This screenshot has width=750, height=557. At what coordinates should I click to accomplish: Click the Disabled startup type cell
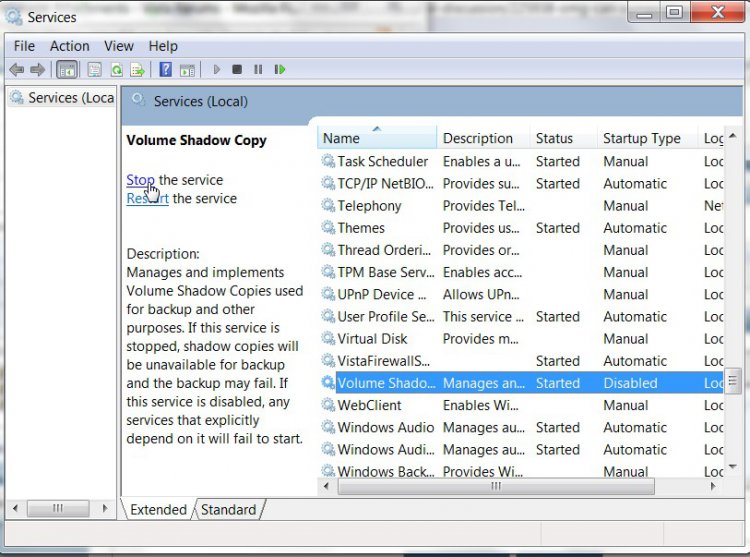click(630, 383)
